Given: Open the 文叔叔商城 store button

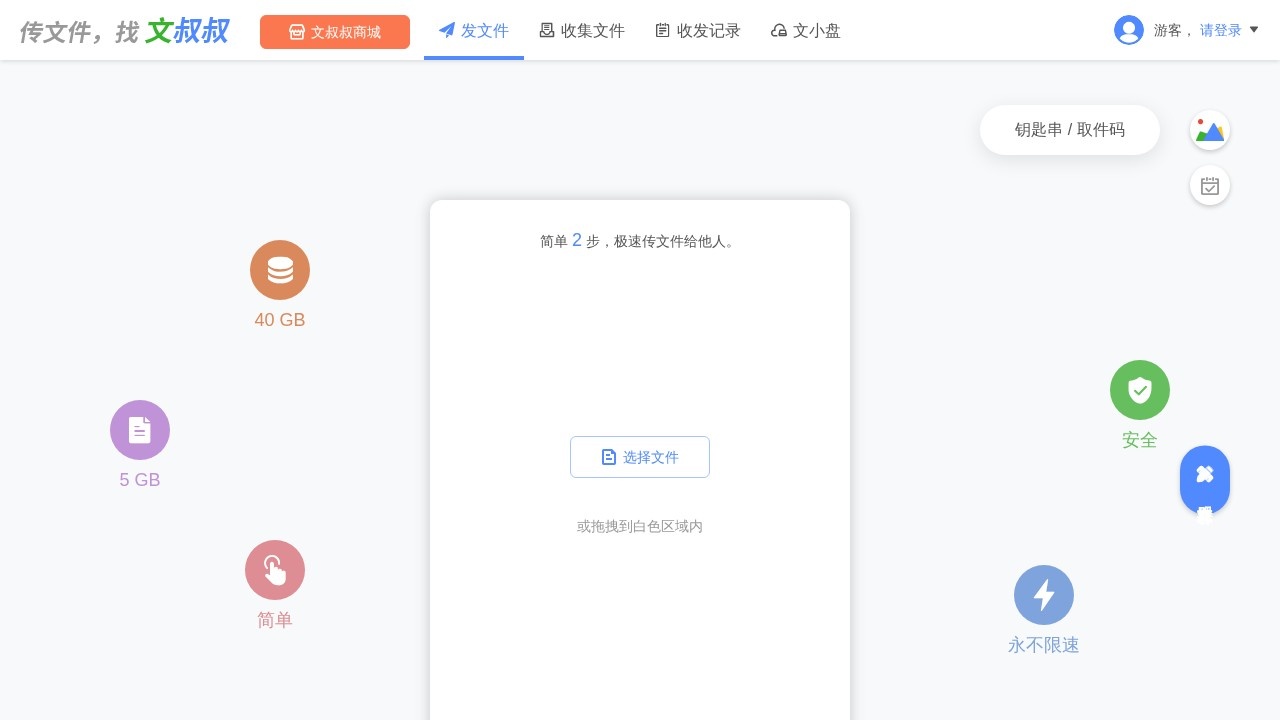Looking at the screenshot, I should pos(335,32).
